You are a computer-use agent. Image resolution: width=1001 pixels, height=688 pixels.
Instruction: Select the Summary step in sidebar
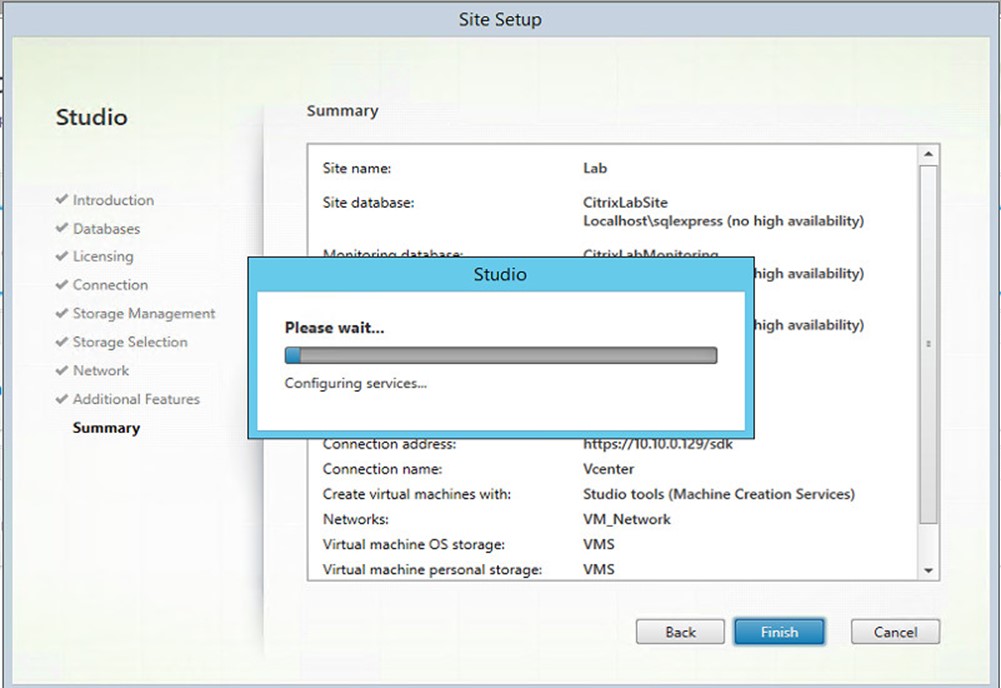click(x=106, y=428)
